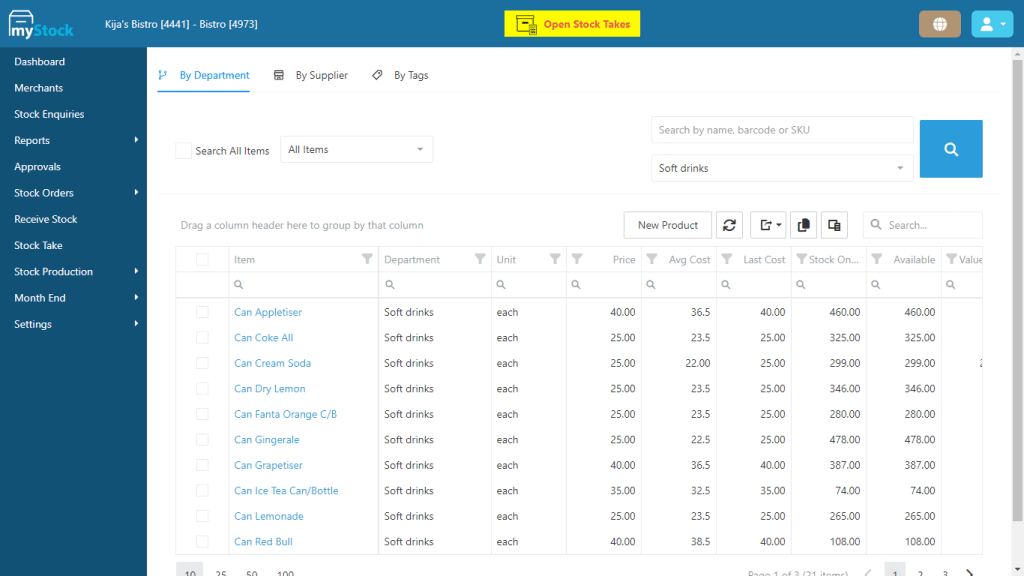This screenshot has width=1024, height=576.
Task: Refresh the product grid
Action: (729, 224)
